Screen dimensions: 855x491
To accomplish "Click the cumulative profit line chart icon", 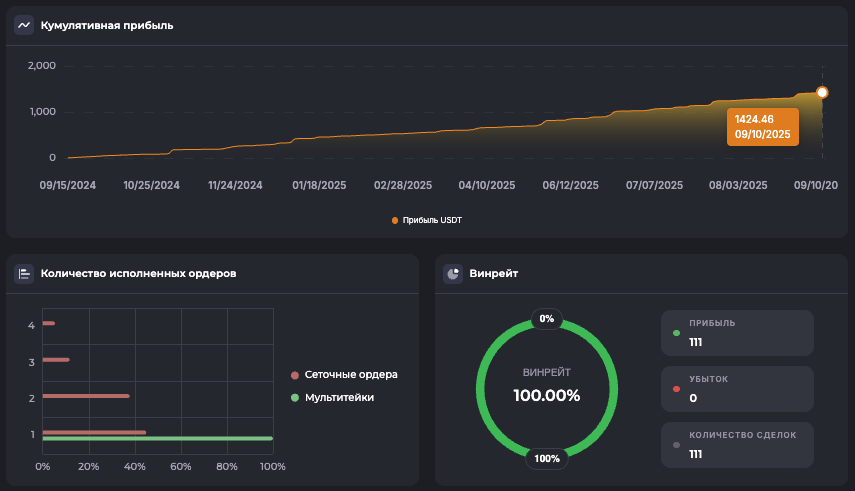I will (x=24, y=25).
